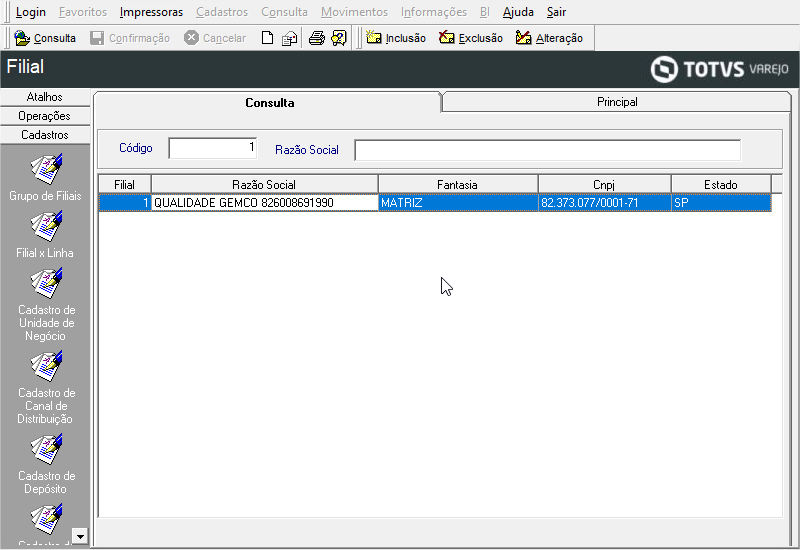Screen dimensions: 800x550
Task: Open Cadastro de Canal de Distribuição icon
Action: click(x=45, y=367)
